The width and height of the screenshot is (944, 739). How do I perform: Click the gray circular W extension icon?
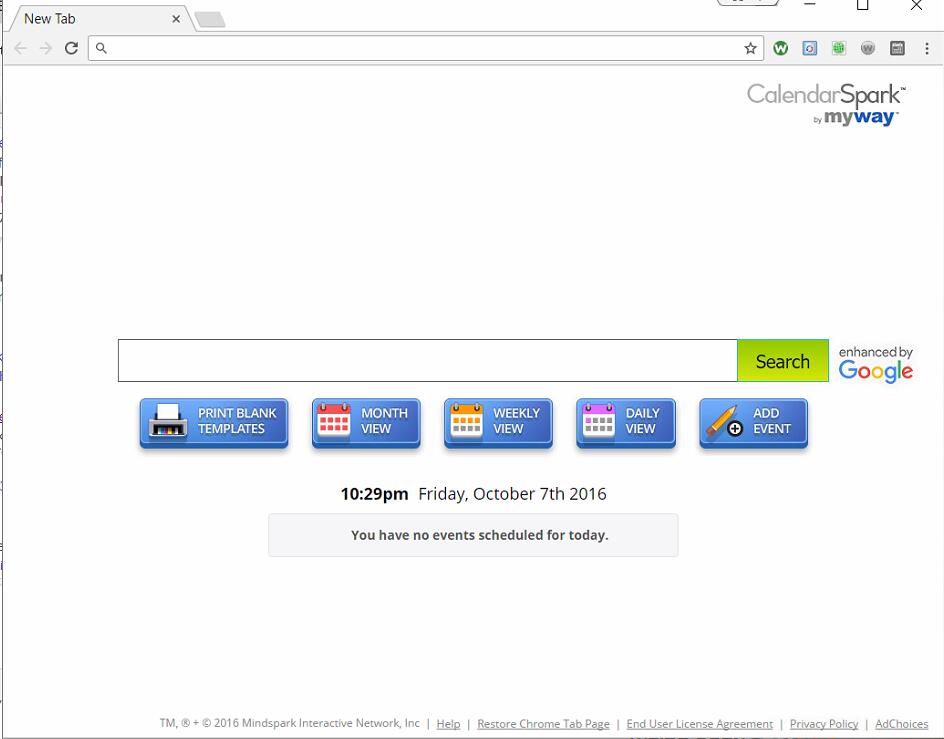(x=868, y=48)
